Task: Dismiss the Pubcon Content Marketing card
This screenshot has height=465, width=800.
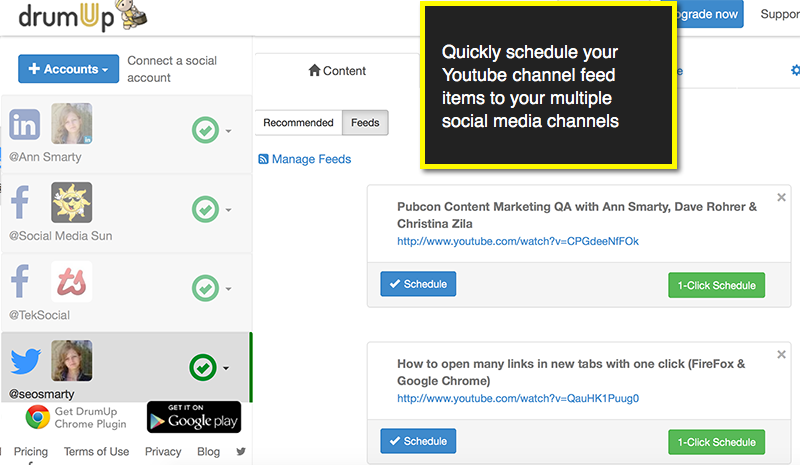Action: (x=781, y=198)
